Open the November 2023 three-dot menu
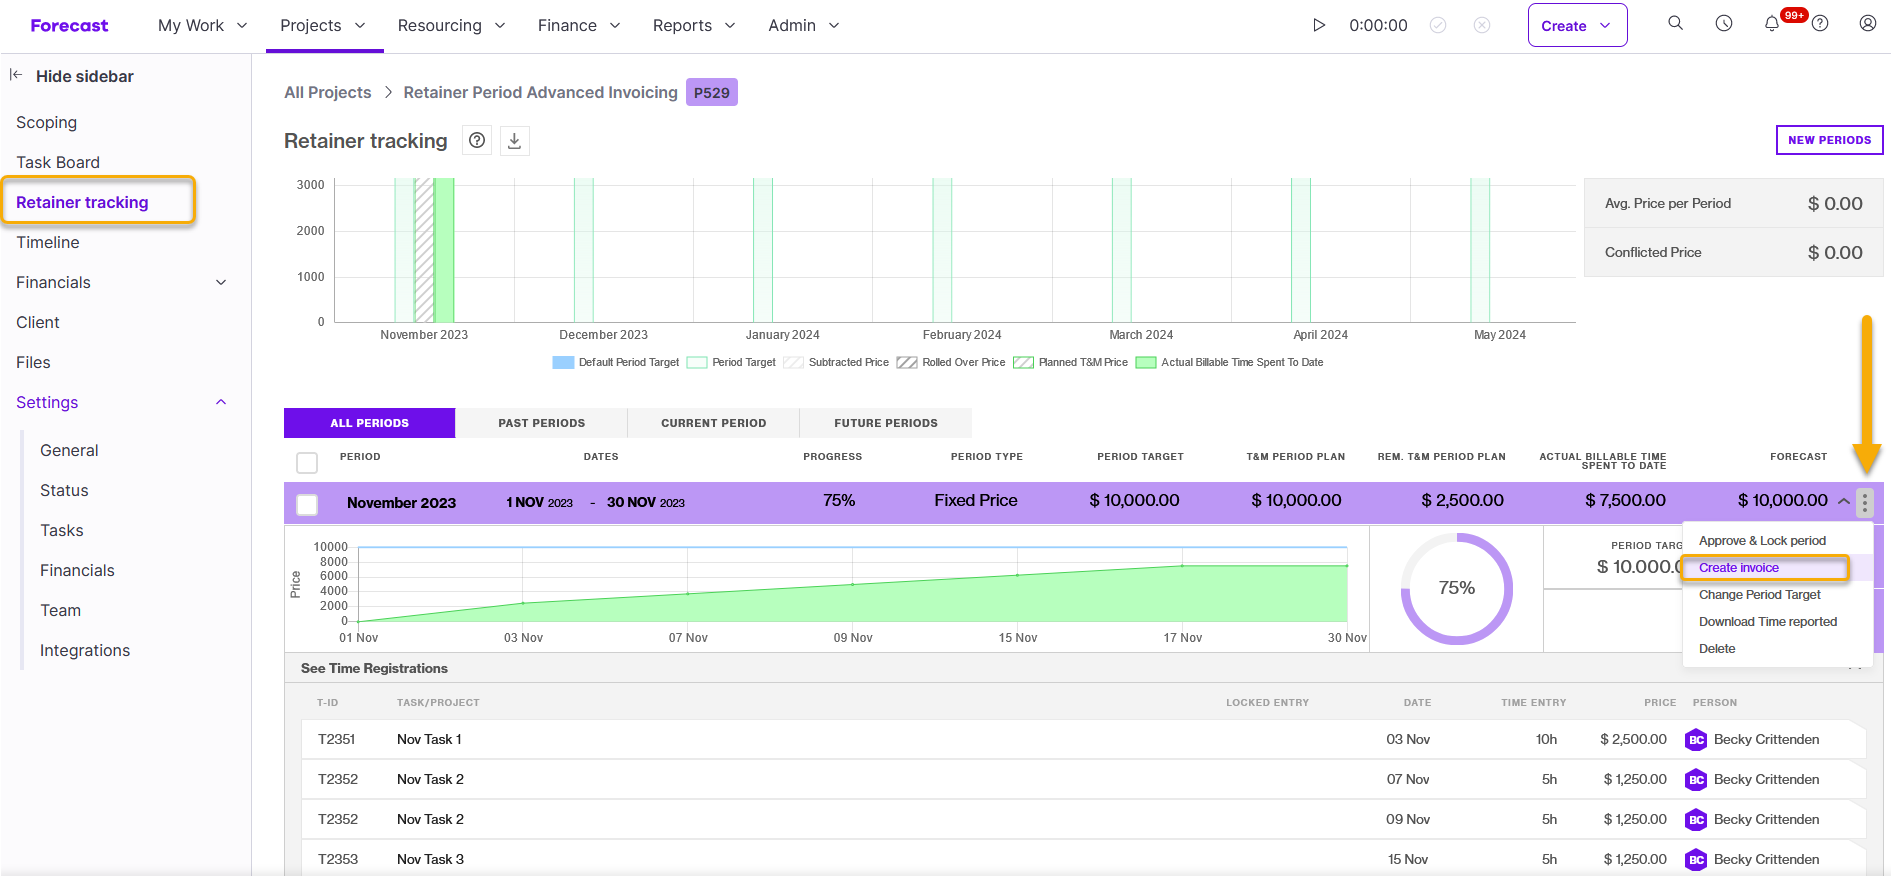This screenshot has width=1891, height=880. (x=1865, y=502)
